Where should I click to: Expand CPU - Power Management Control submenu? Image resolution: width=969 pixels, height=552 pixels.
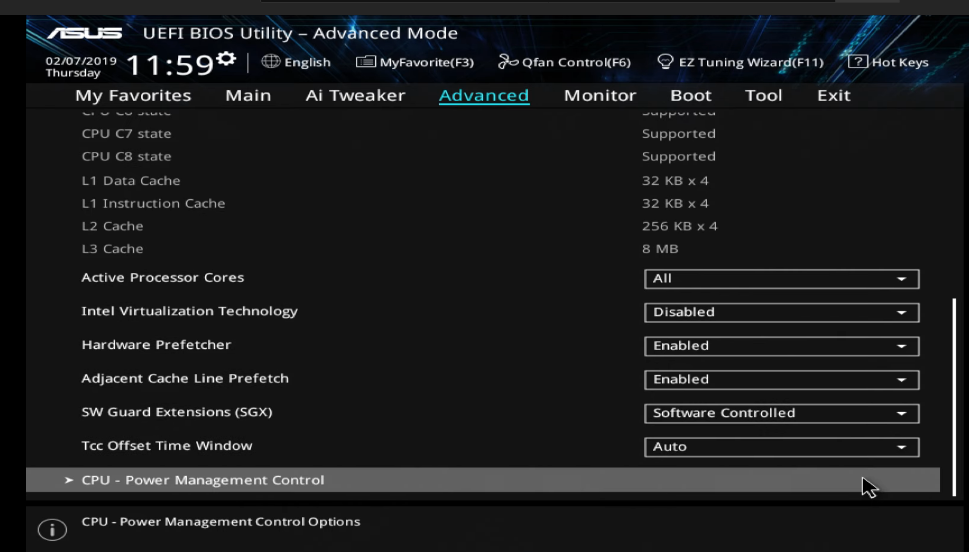[x=483, y=480]
